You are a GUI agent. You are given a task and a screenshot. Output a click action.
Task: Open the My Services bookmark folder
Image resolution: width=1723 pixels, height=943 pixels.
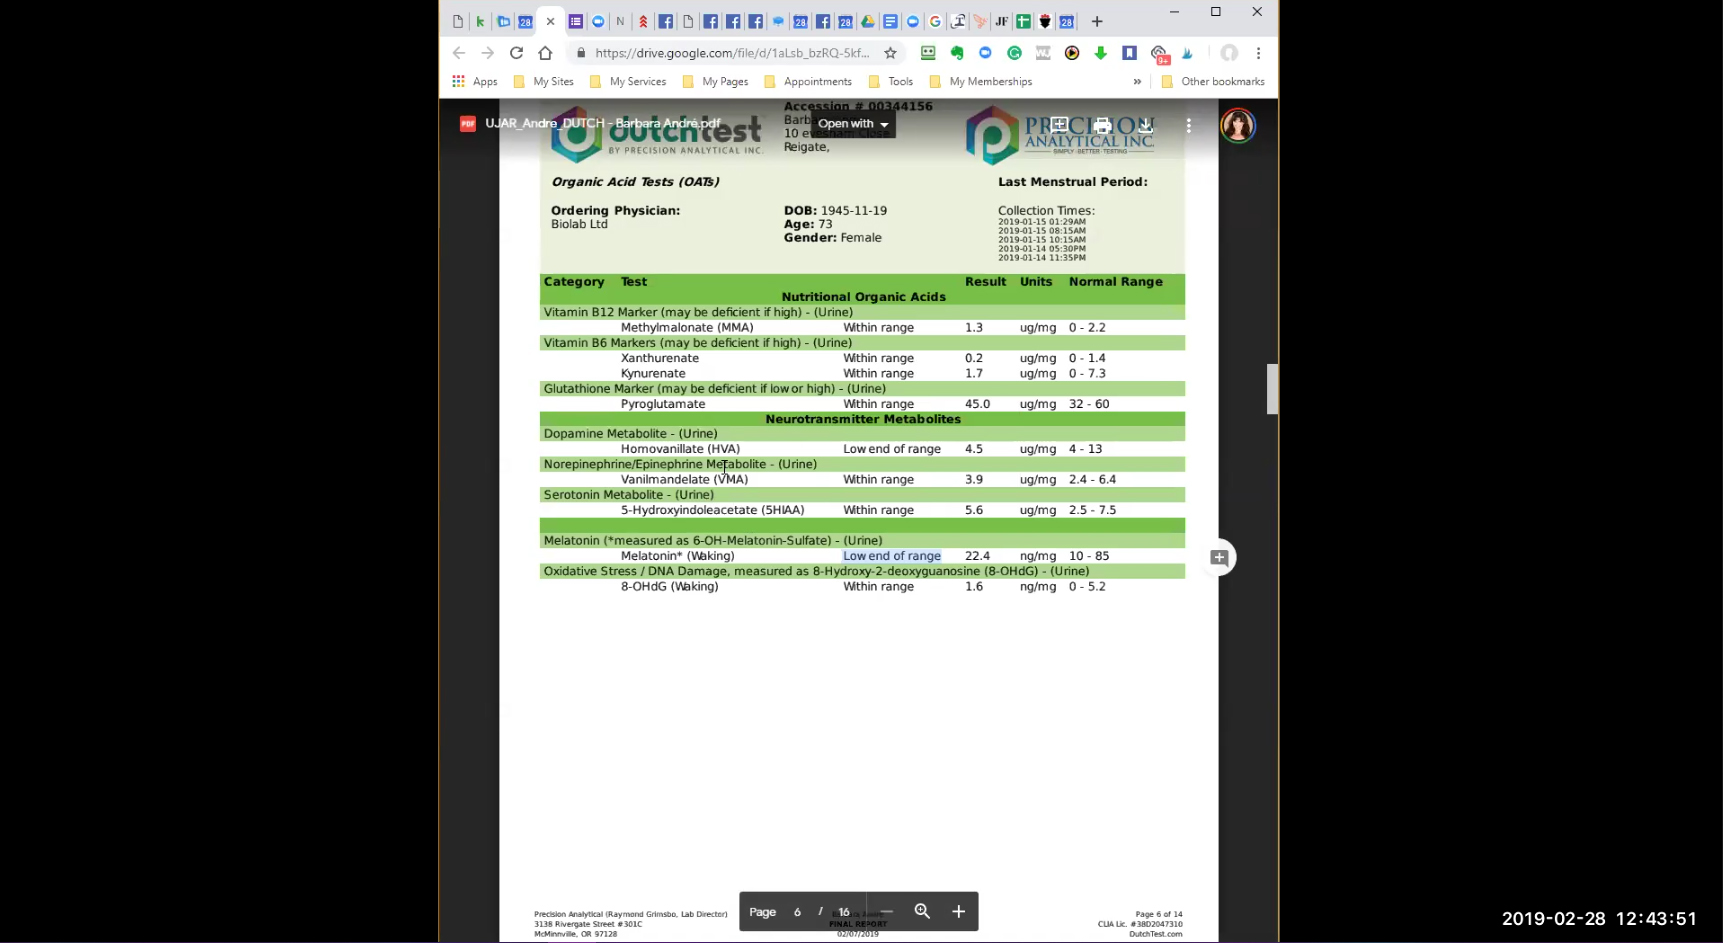628,82
